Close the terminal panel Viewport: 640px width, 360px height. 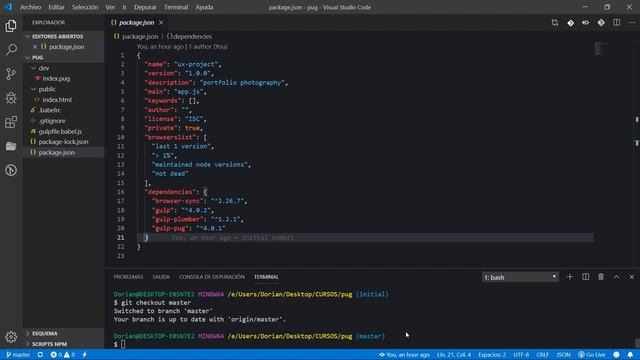pos(631,277)
